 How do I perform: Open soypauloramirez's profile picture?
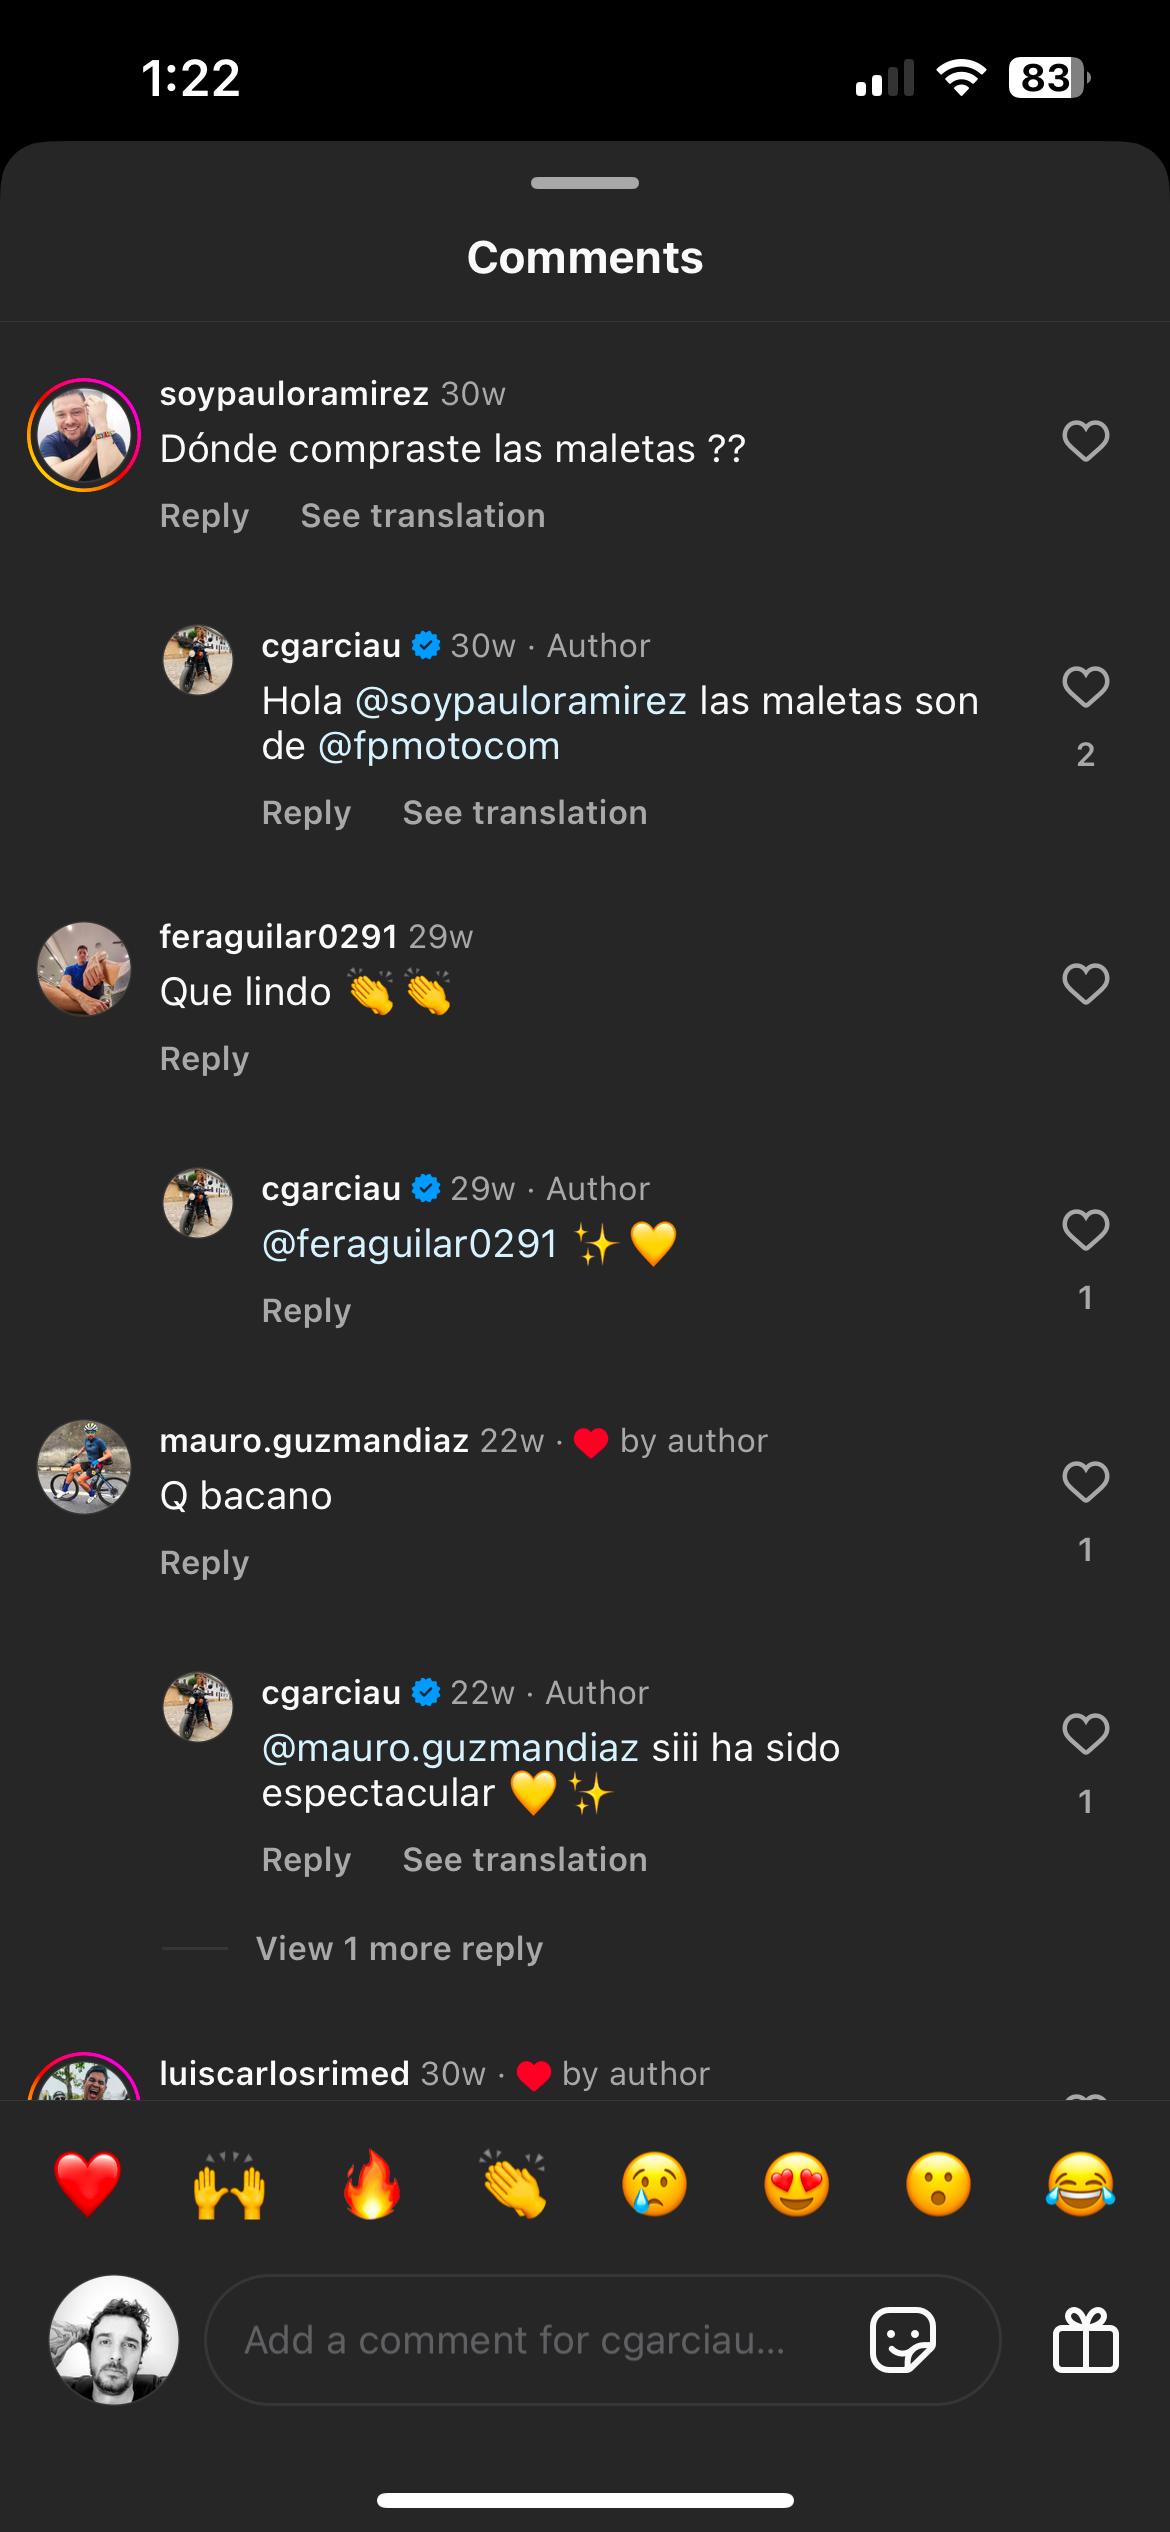pyautogui.click(x=84, y=435)
